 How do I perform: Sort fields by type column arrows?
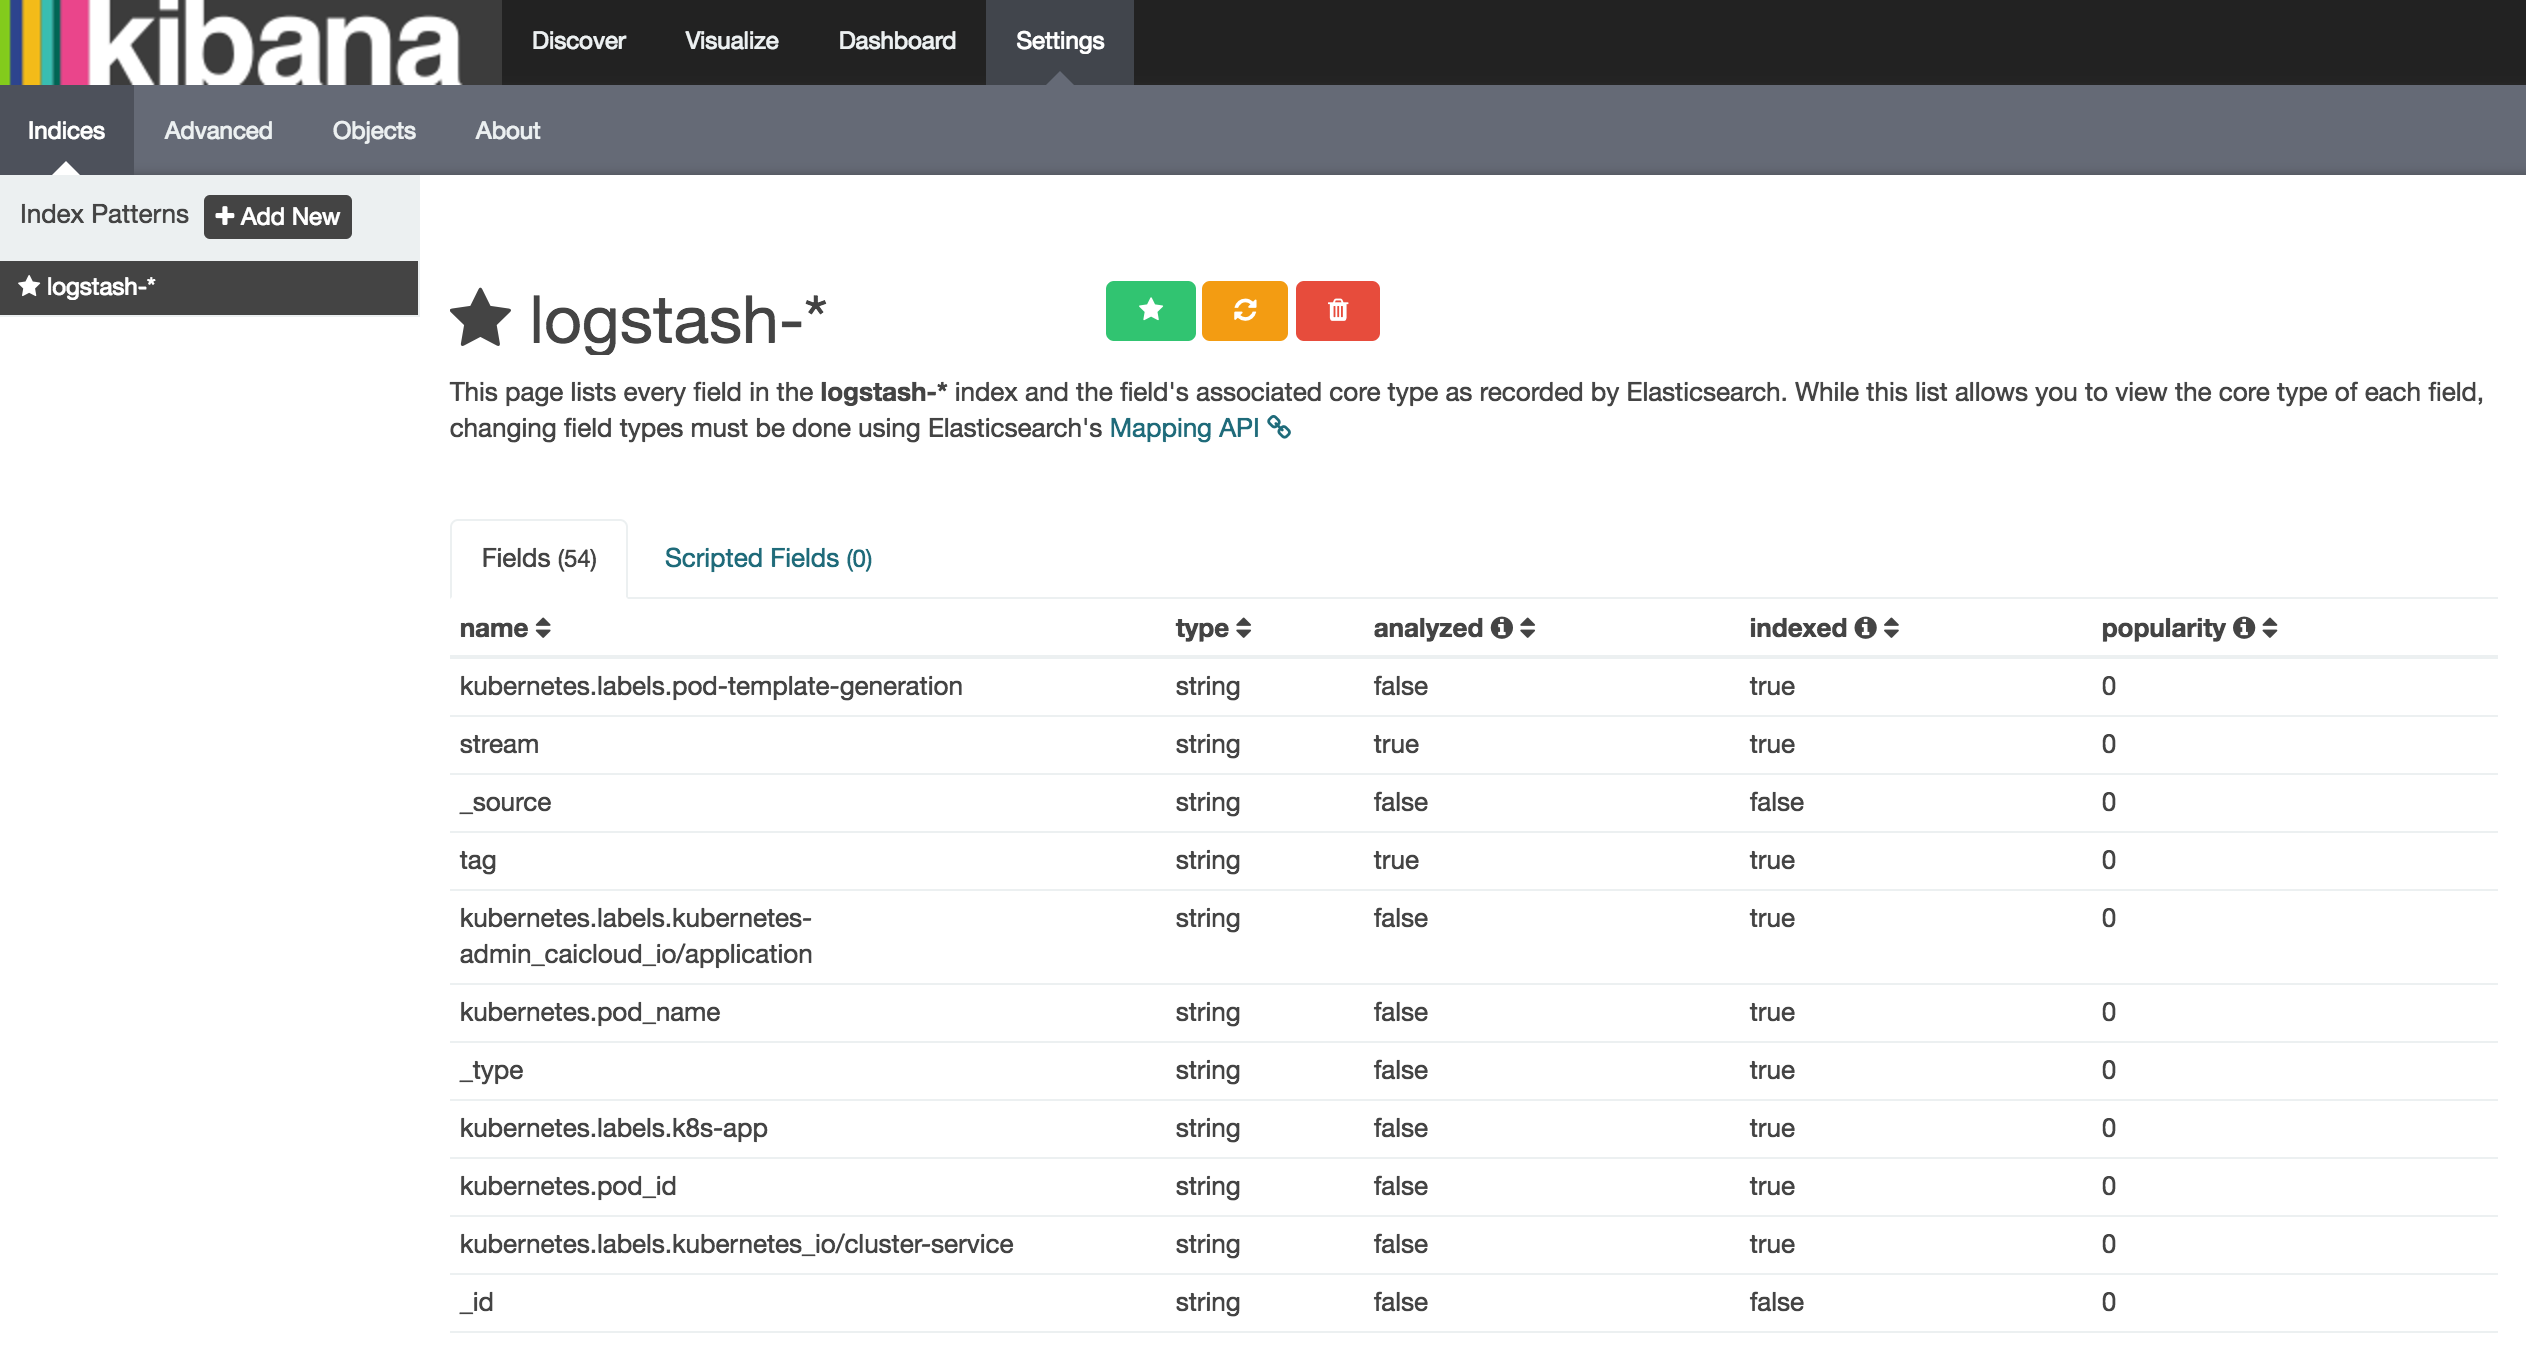(1244, 628)
